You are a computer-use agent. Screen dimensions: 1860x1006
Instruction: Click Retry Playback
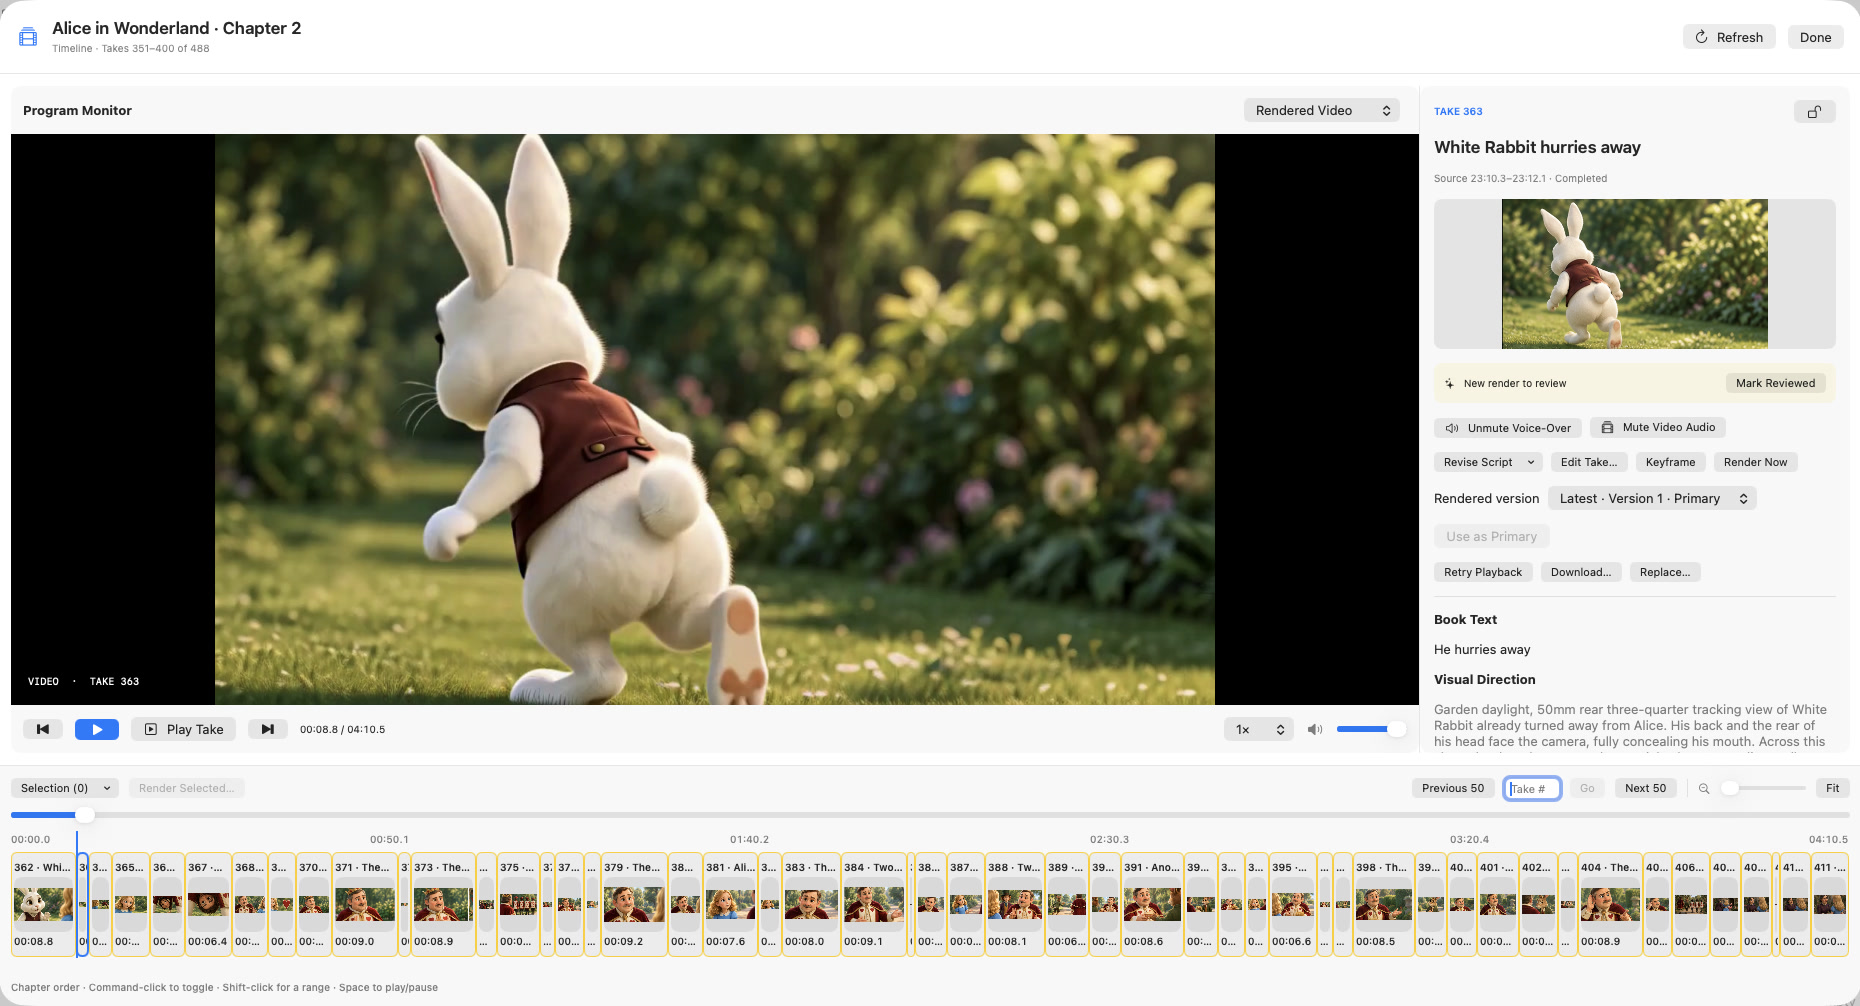(x=1483, y=573)
